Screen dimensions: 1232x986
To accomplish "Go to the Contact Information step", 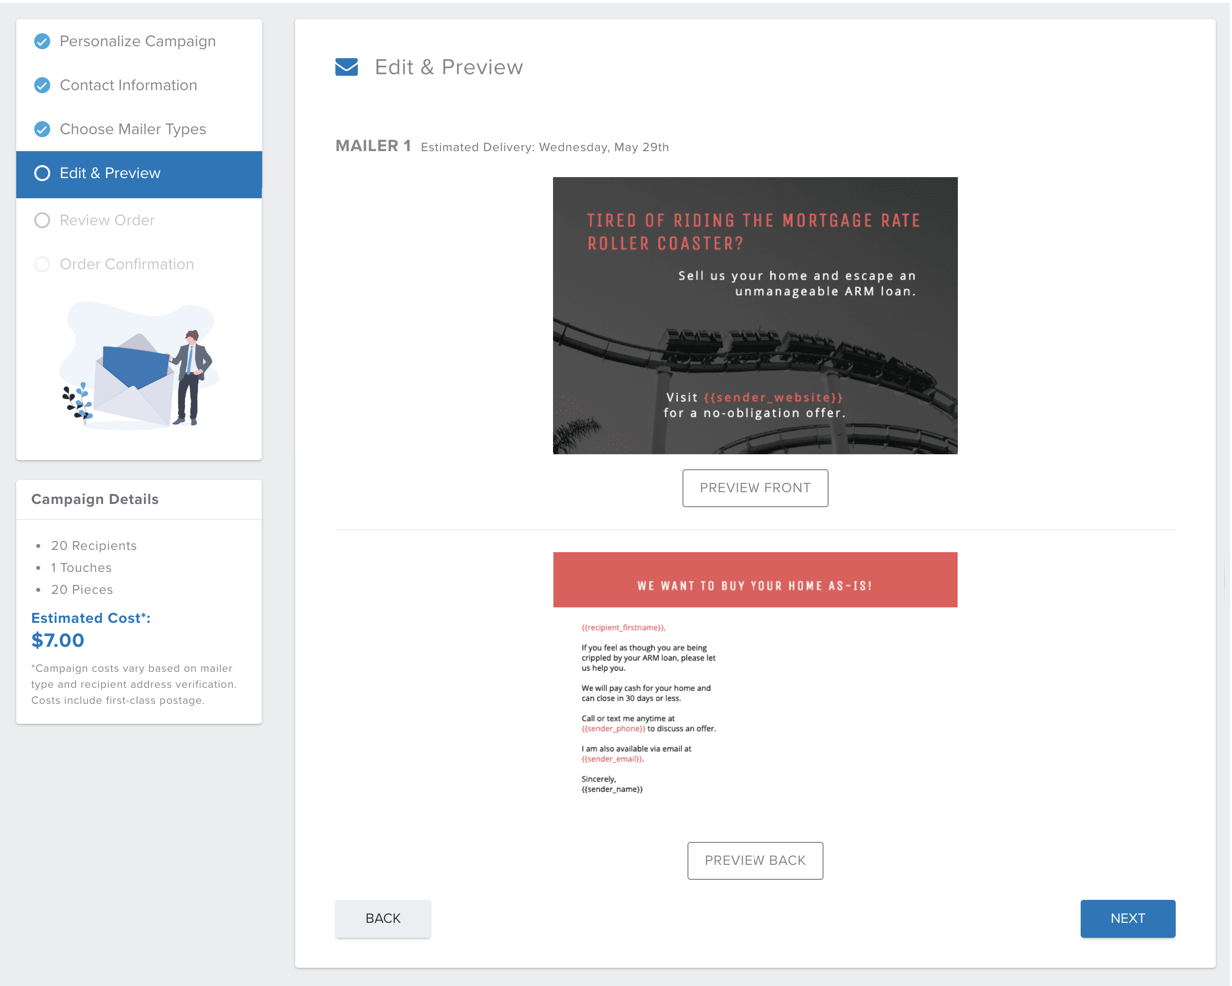I will (128, 85).
